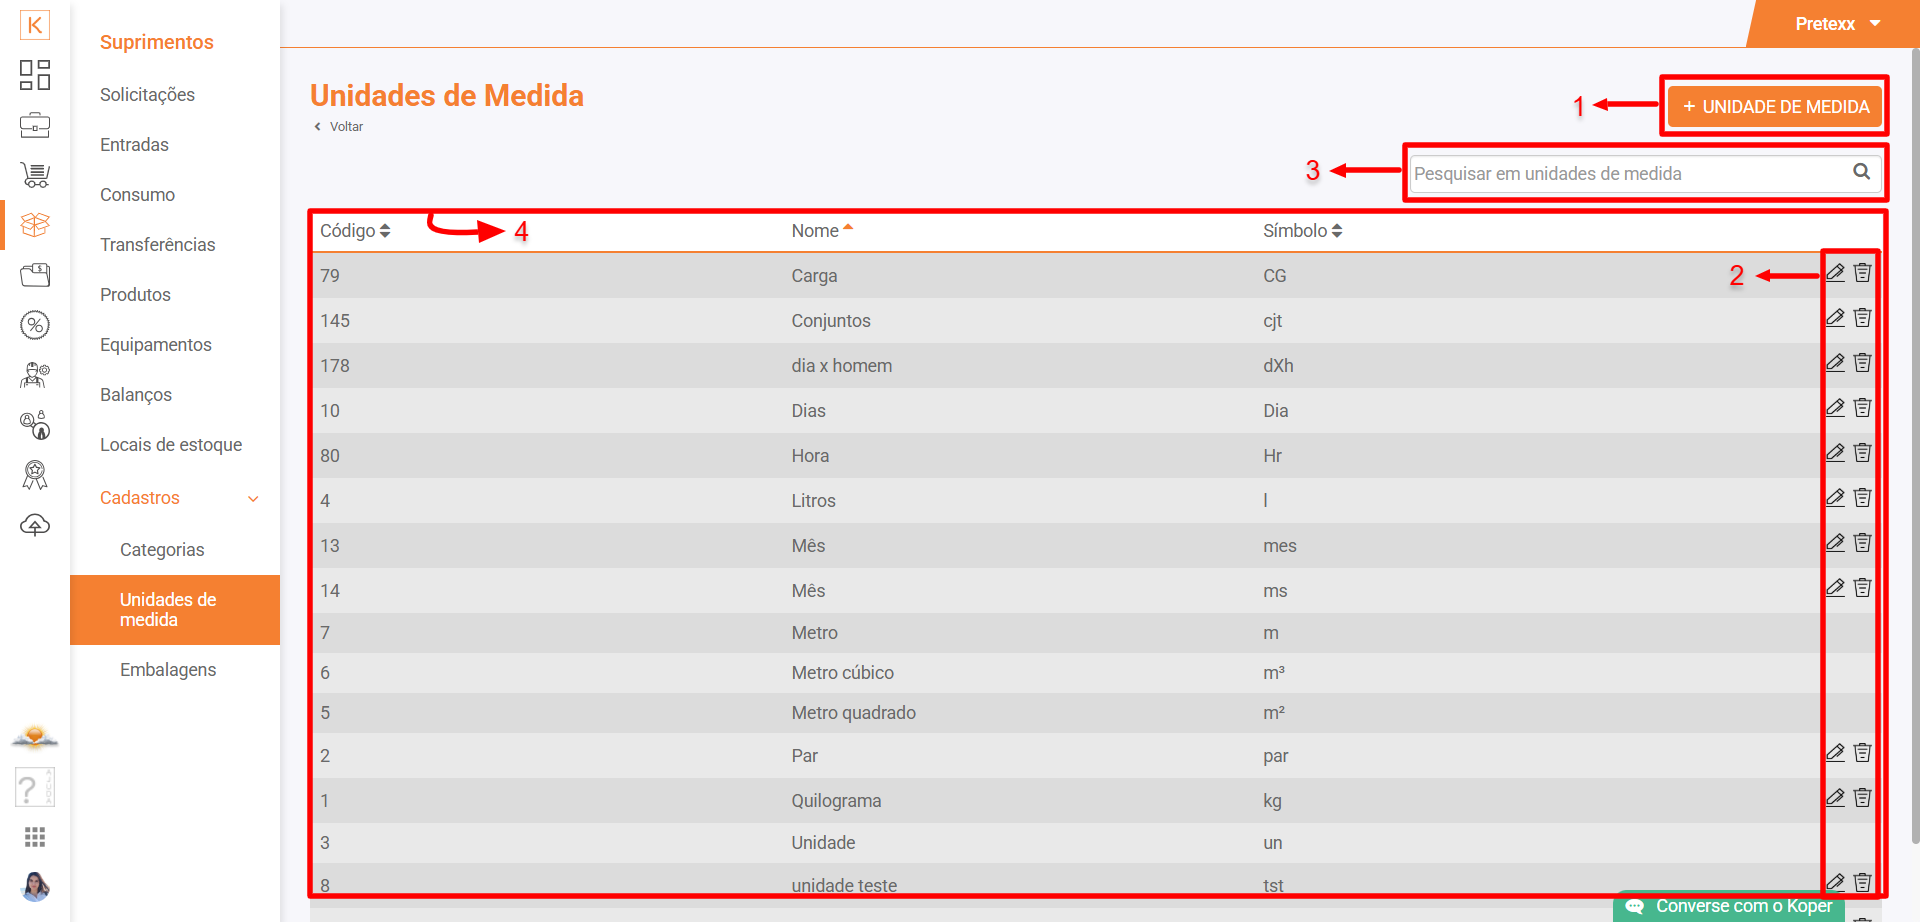Delete the Conjuntos unit with trash icon
This screenshot has height=922, width=1920.
(1862, 318)
